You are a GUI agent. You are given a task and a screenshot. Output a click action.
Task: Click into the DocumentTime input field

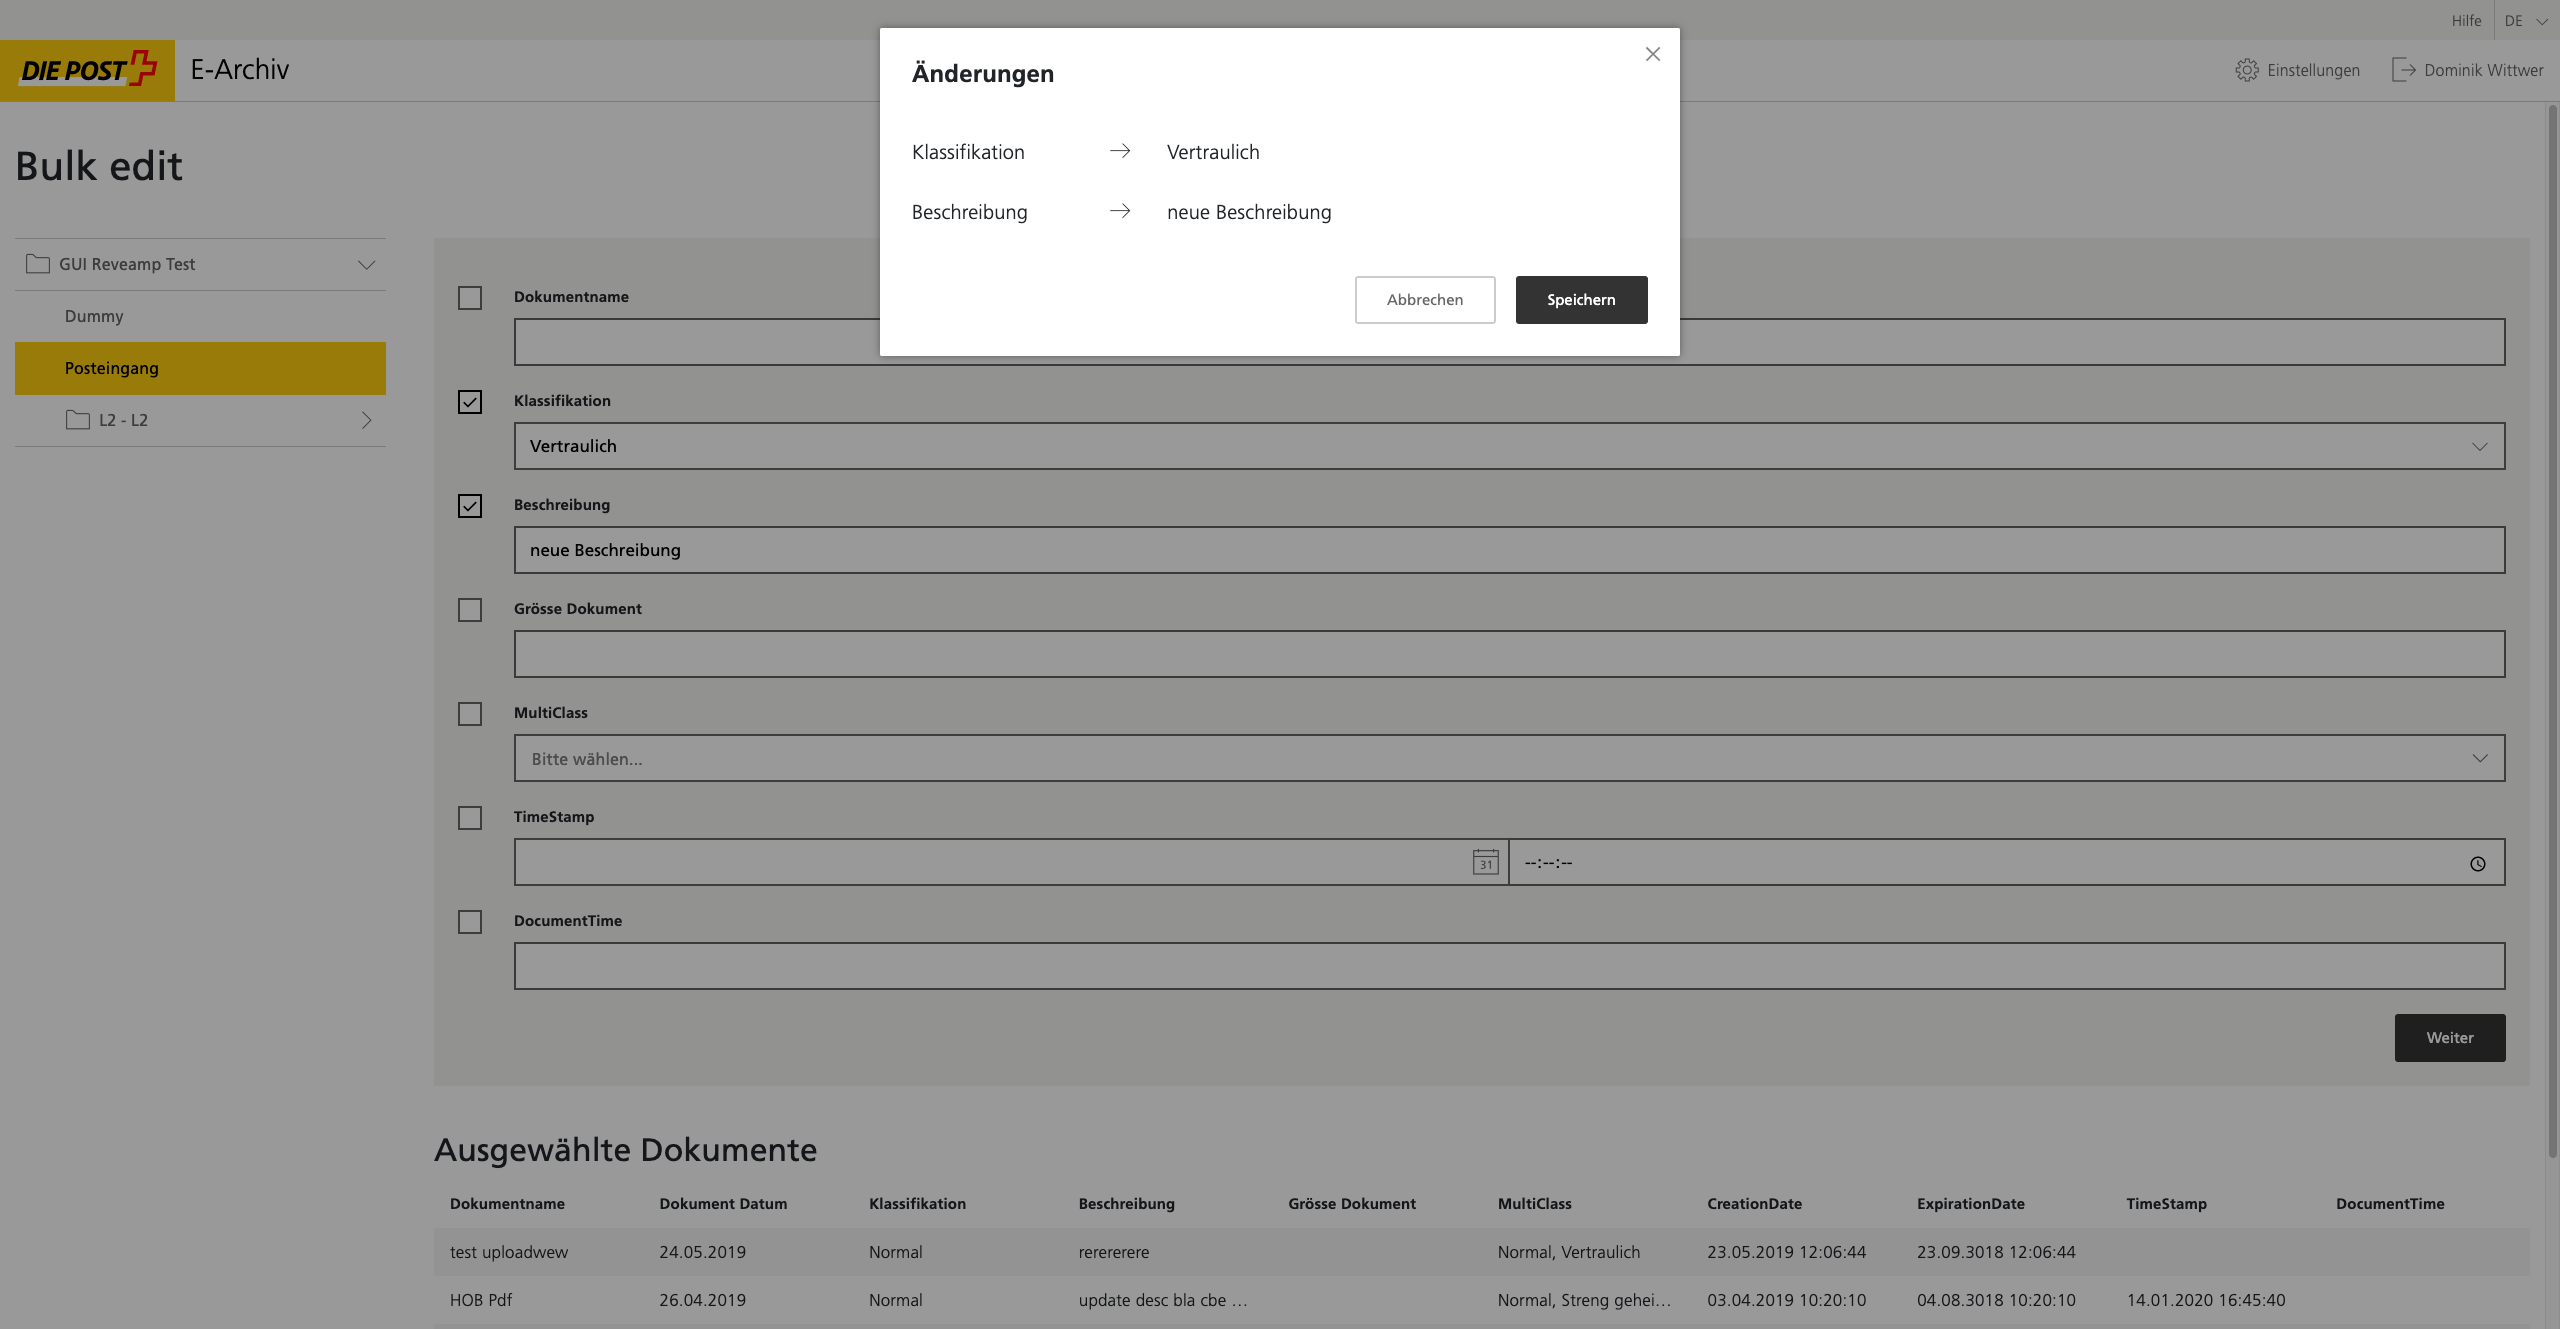[1509, 966]
